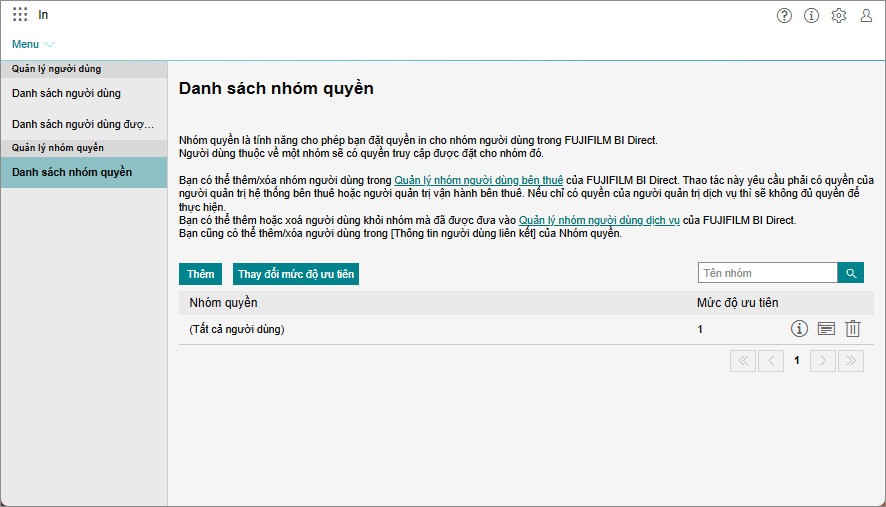Viewport: 886px width, 507px height.
Task: Open the settings gear icon
Action: [839, 15]
